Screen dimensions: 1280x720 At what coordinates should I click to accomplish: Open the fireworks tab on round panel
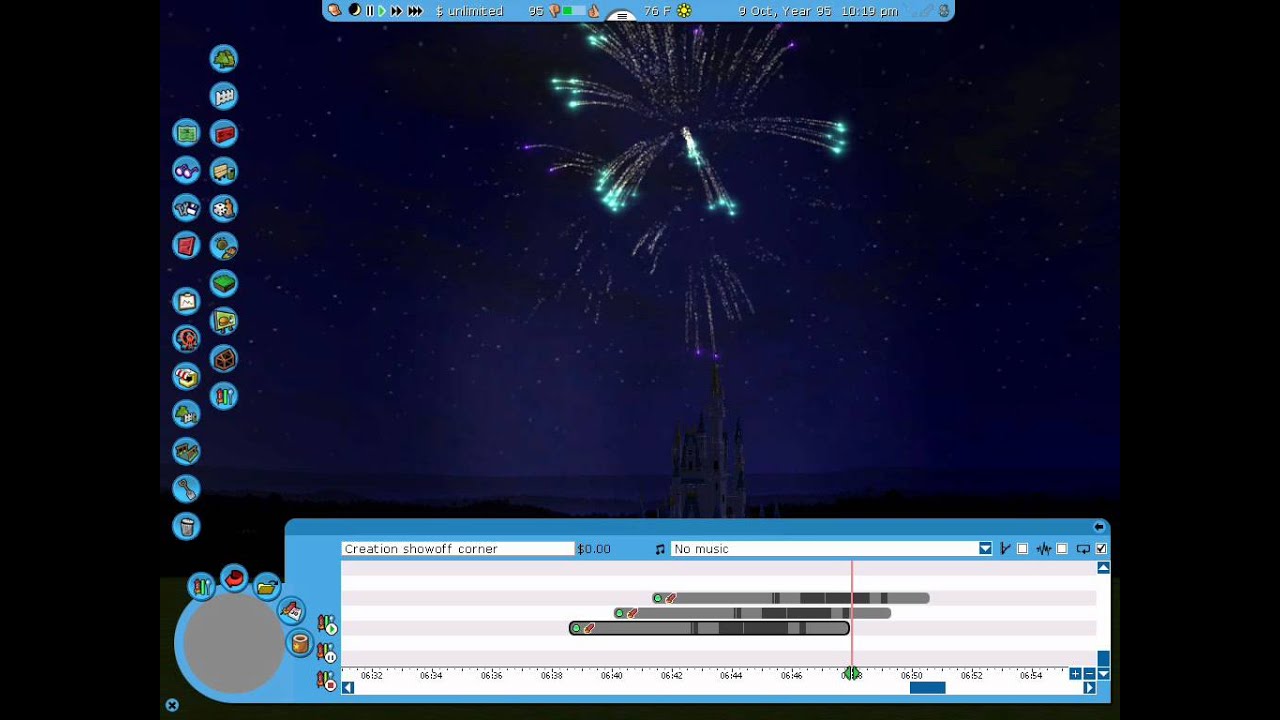201,587
